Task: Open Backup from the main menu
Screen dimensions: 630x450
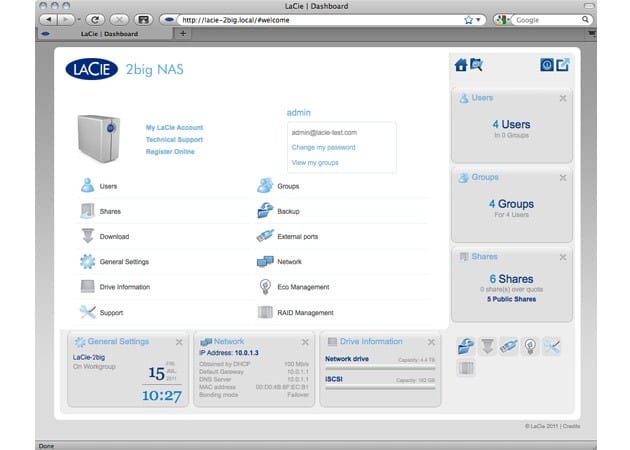Action: (x=288, y=211)
